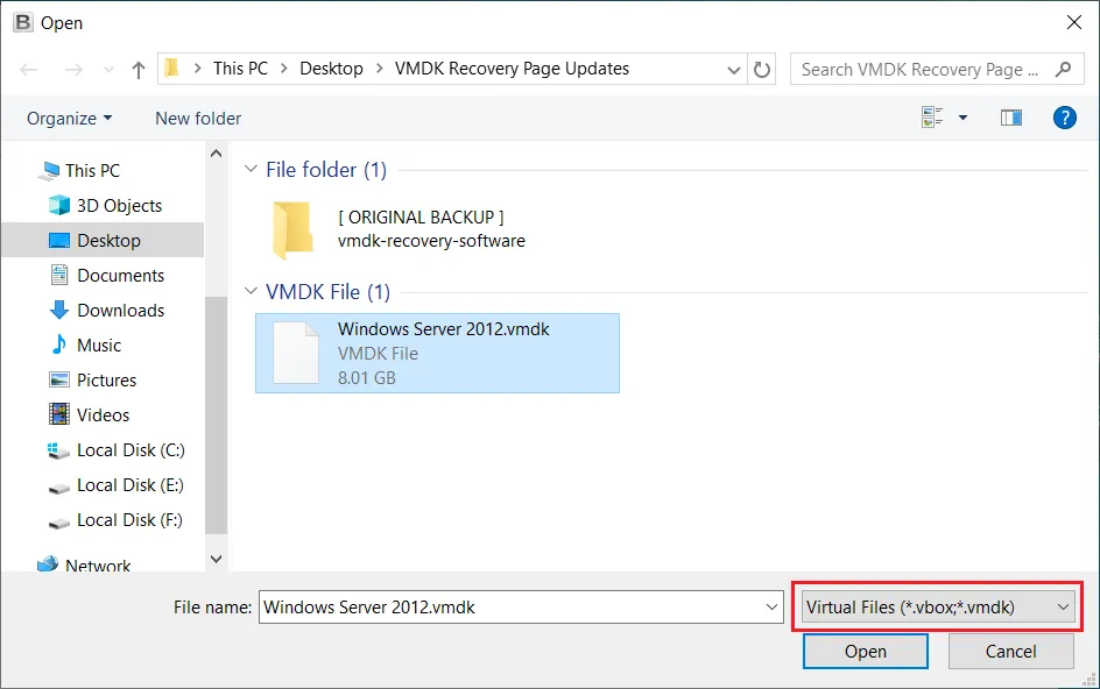Open the Organize menu
This screenshot has width=1100, height=689.
click(68, 117)
